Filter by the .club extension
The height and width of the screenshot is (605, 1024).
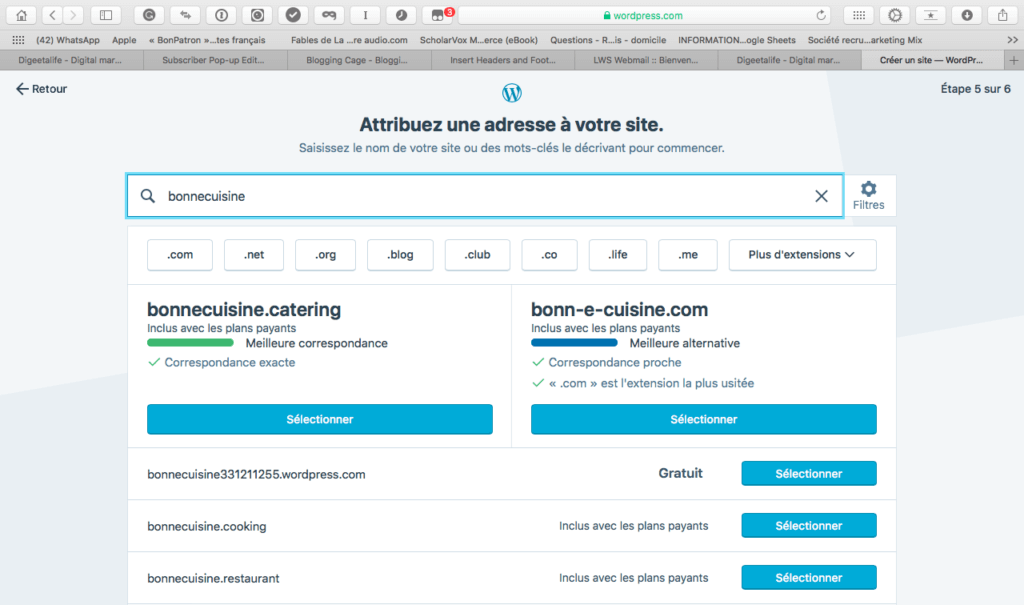pos(477,255)
